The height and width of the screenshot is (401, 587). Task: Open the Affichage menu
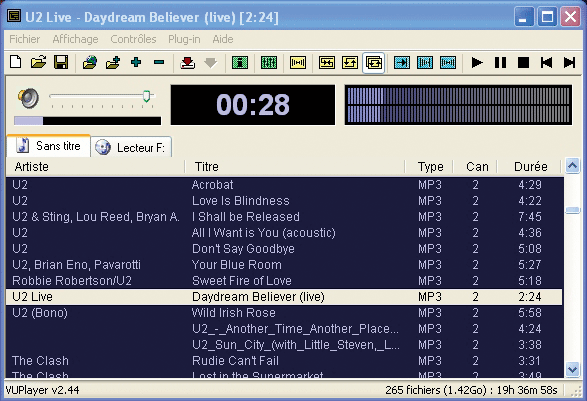(x=75, y=39)
